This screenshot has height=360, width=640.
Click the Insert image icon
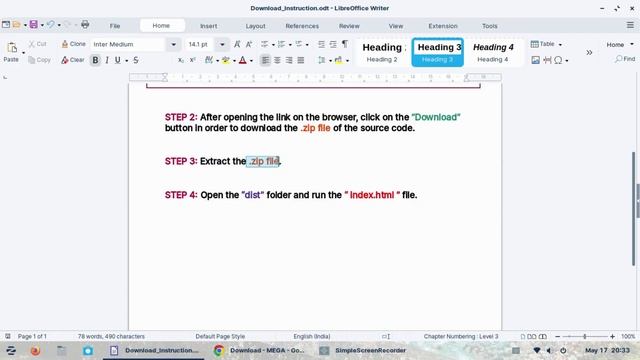point(536,60)
